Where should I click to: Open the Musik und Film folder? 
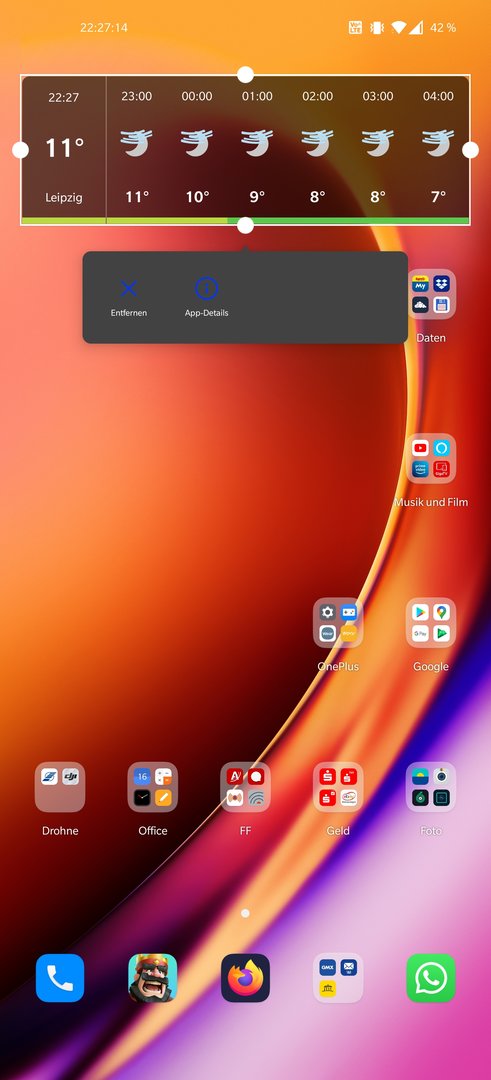tap(431, 459)
